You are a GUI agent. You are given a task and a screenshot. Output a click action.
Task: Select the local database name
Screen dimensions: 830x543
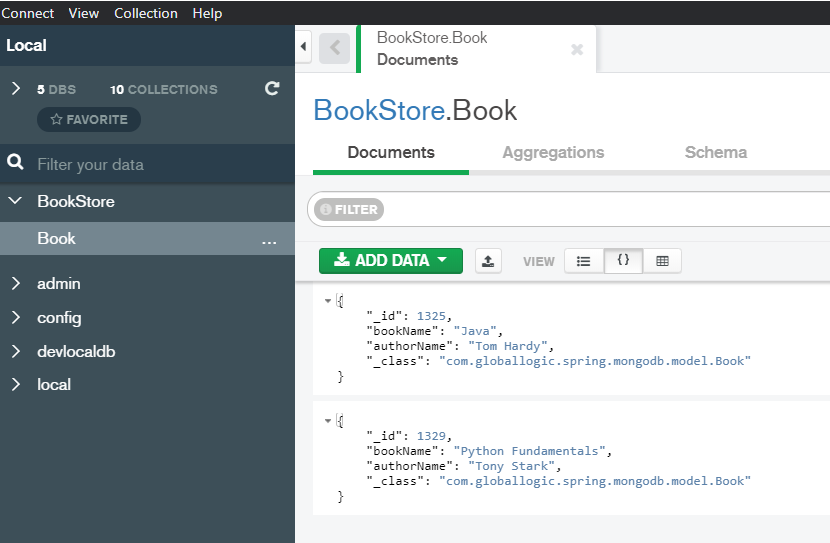pyautogui.click(x=53, y=385)
